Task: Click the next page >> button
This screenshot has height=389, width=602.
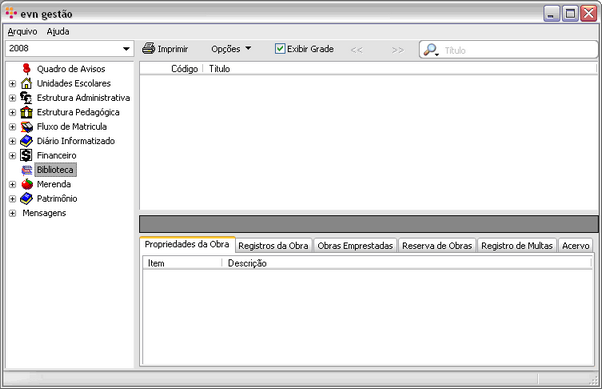Action: [x=398, y=50]
